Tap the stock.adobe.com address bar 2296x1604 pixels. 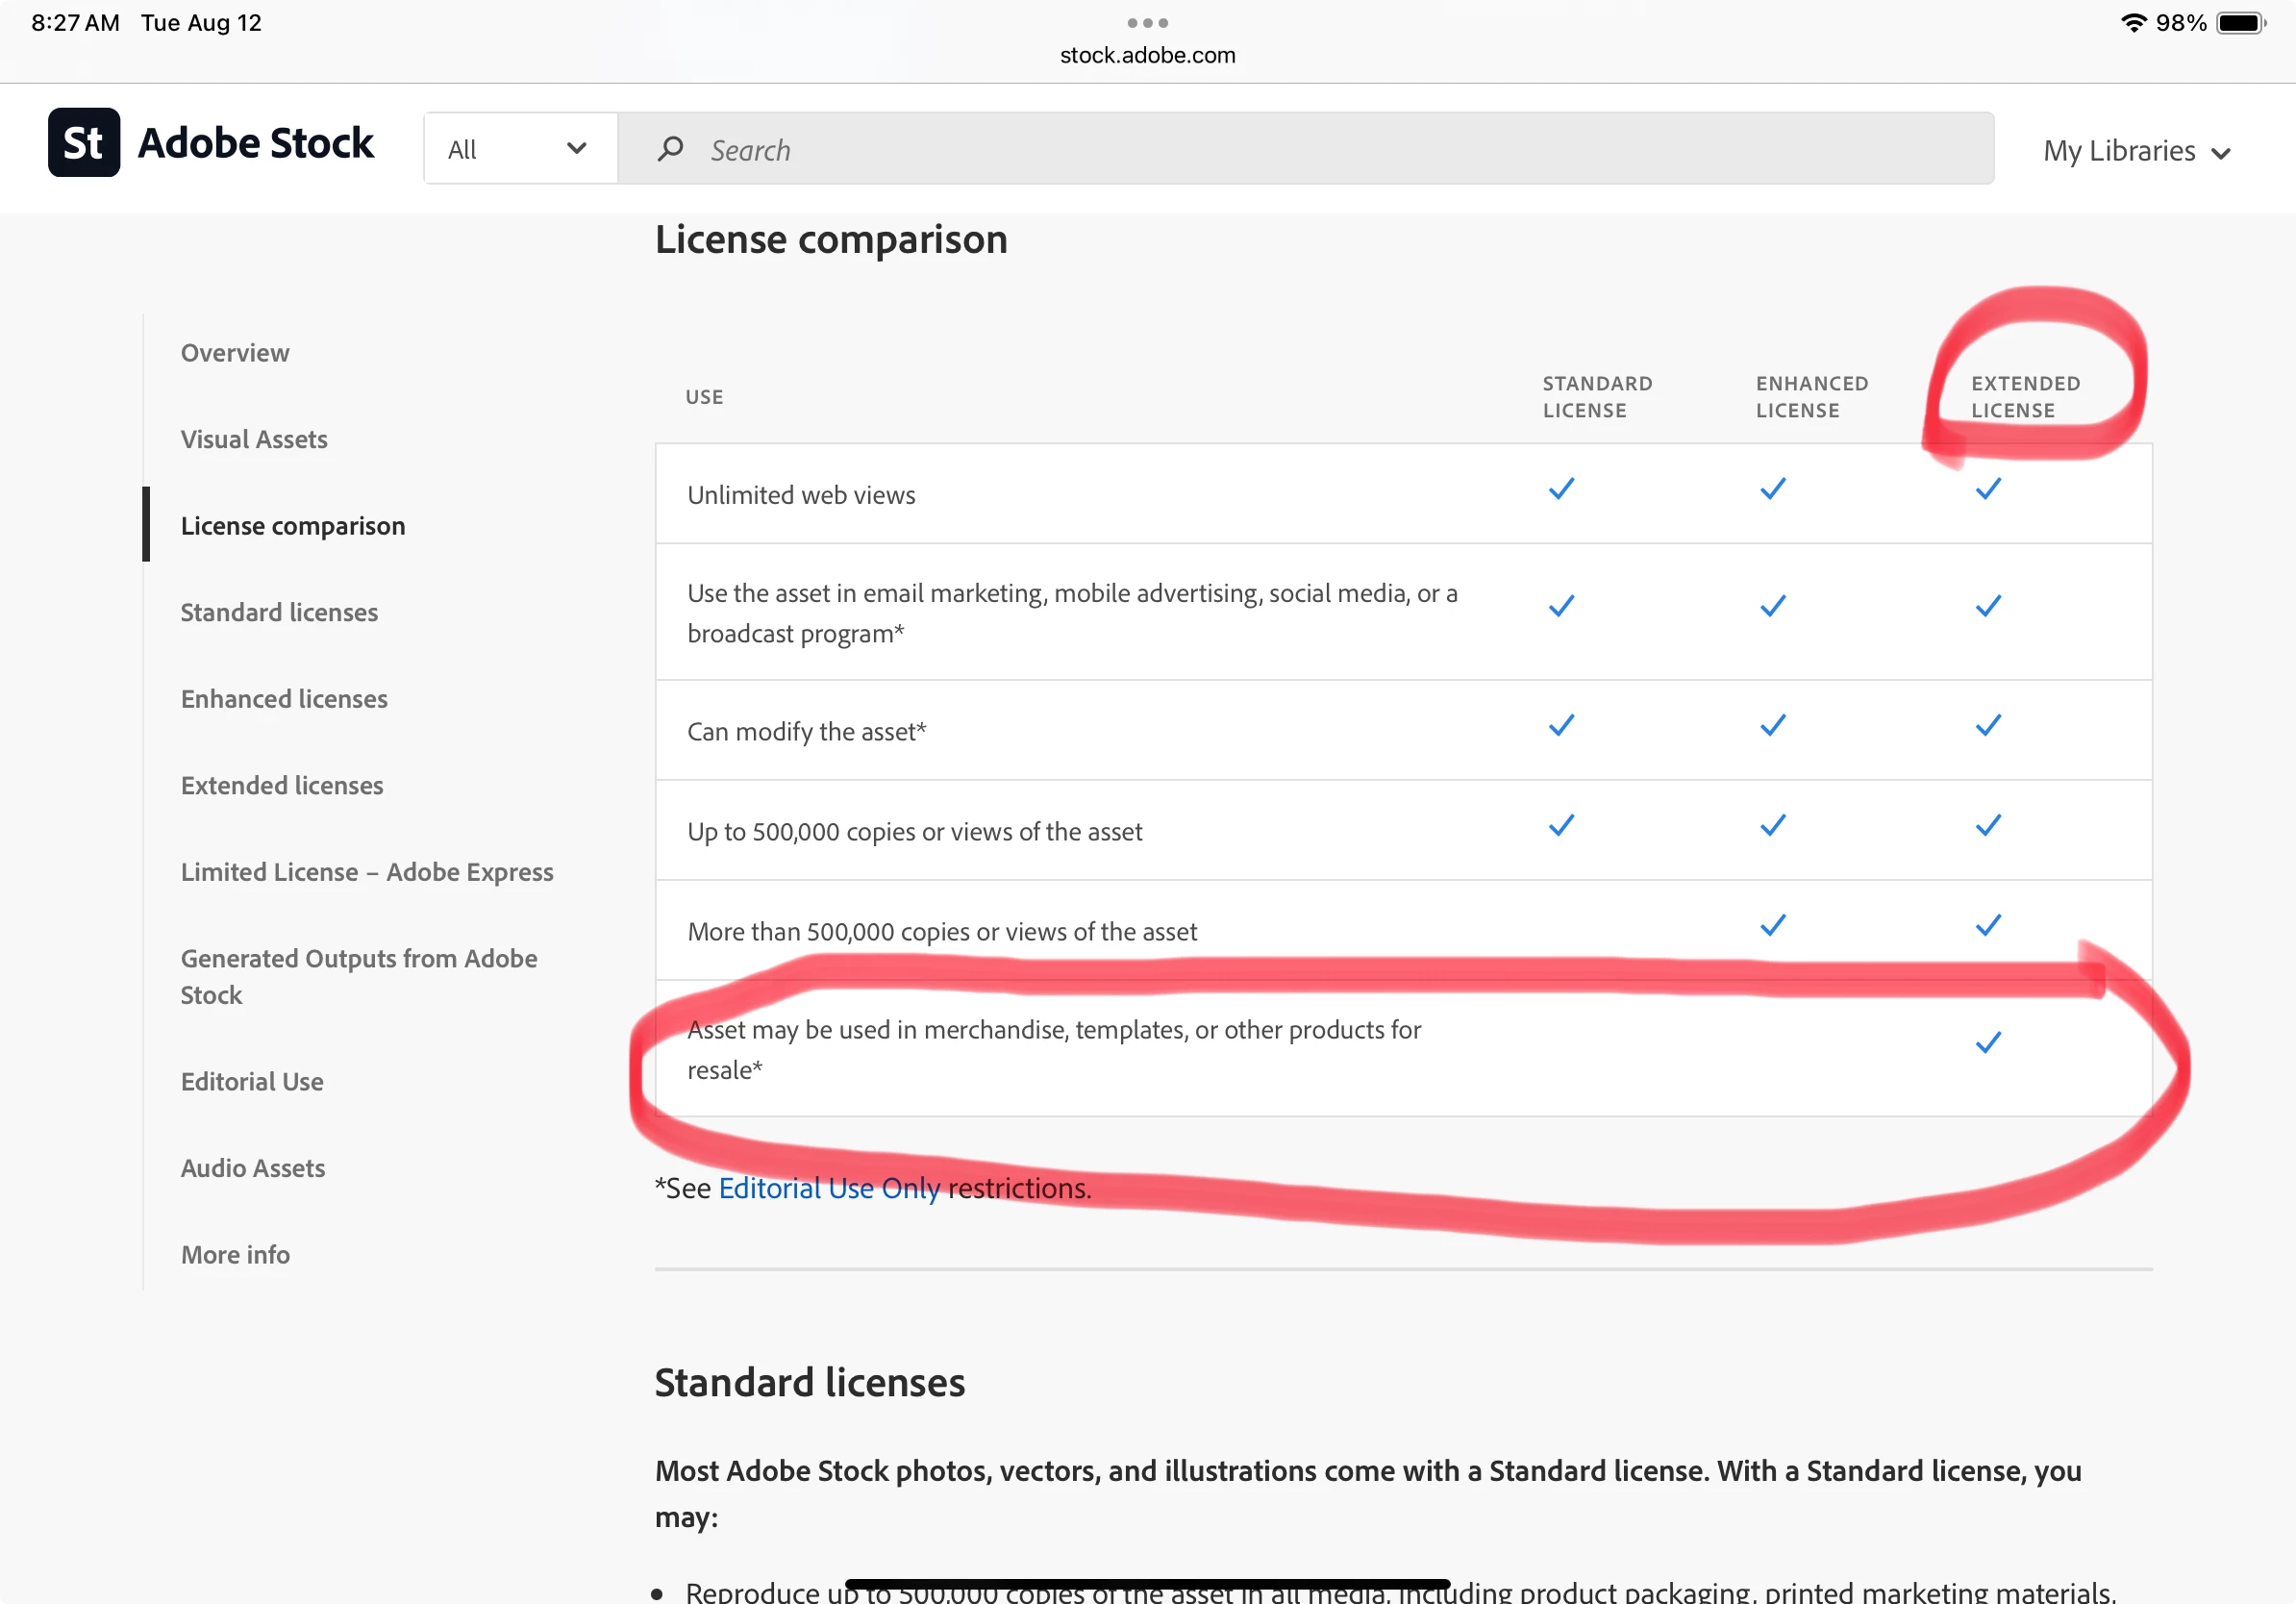point(1147,55)
